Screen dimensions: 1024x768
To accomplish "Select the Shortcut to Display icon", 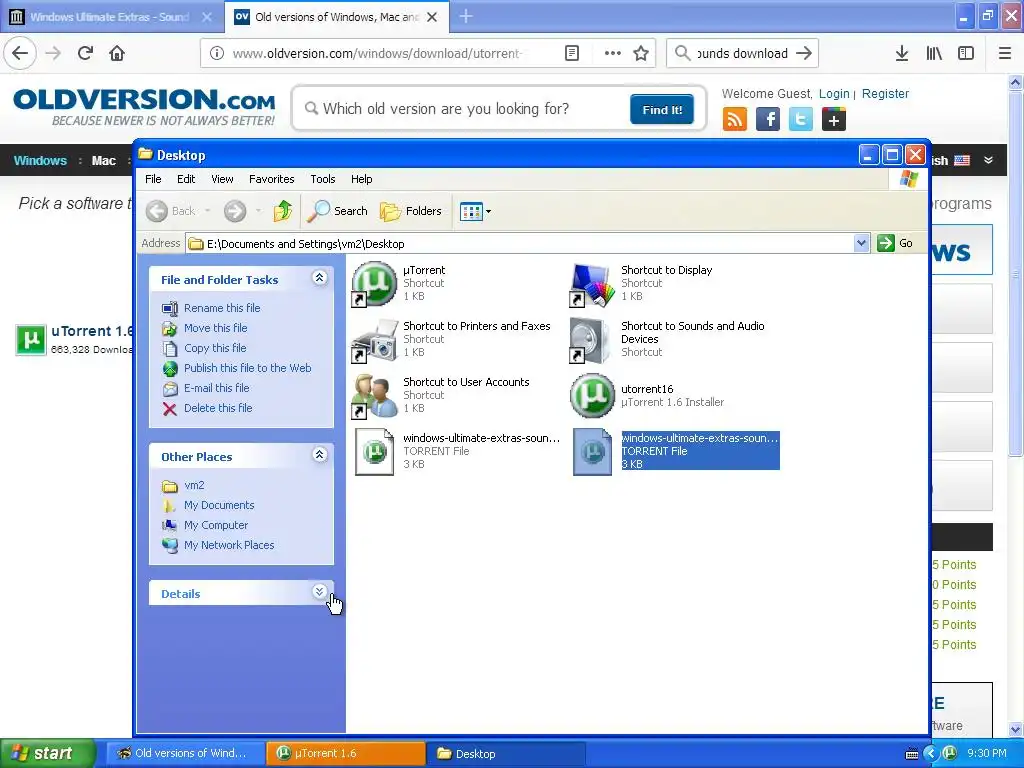I will point(592,283).
